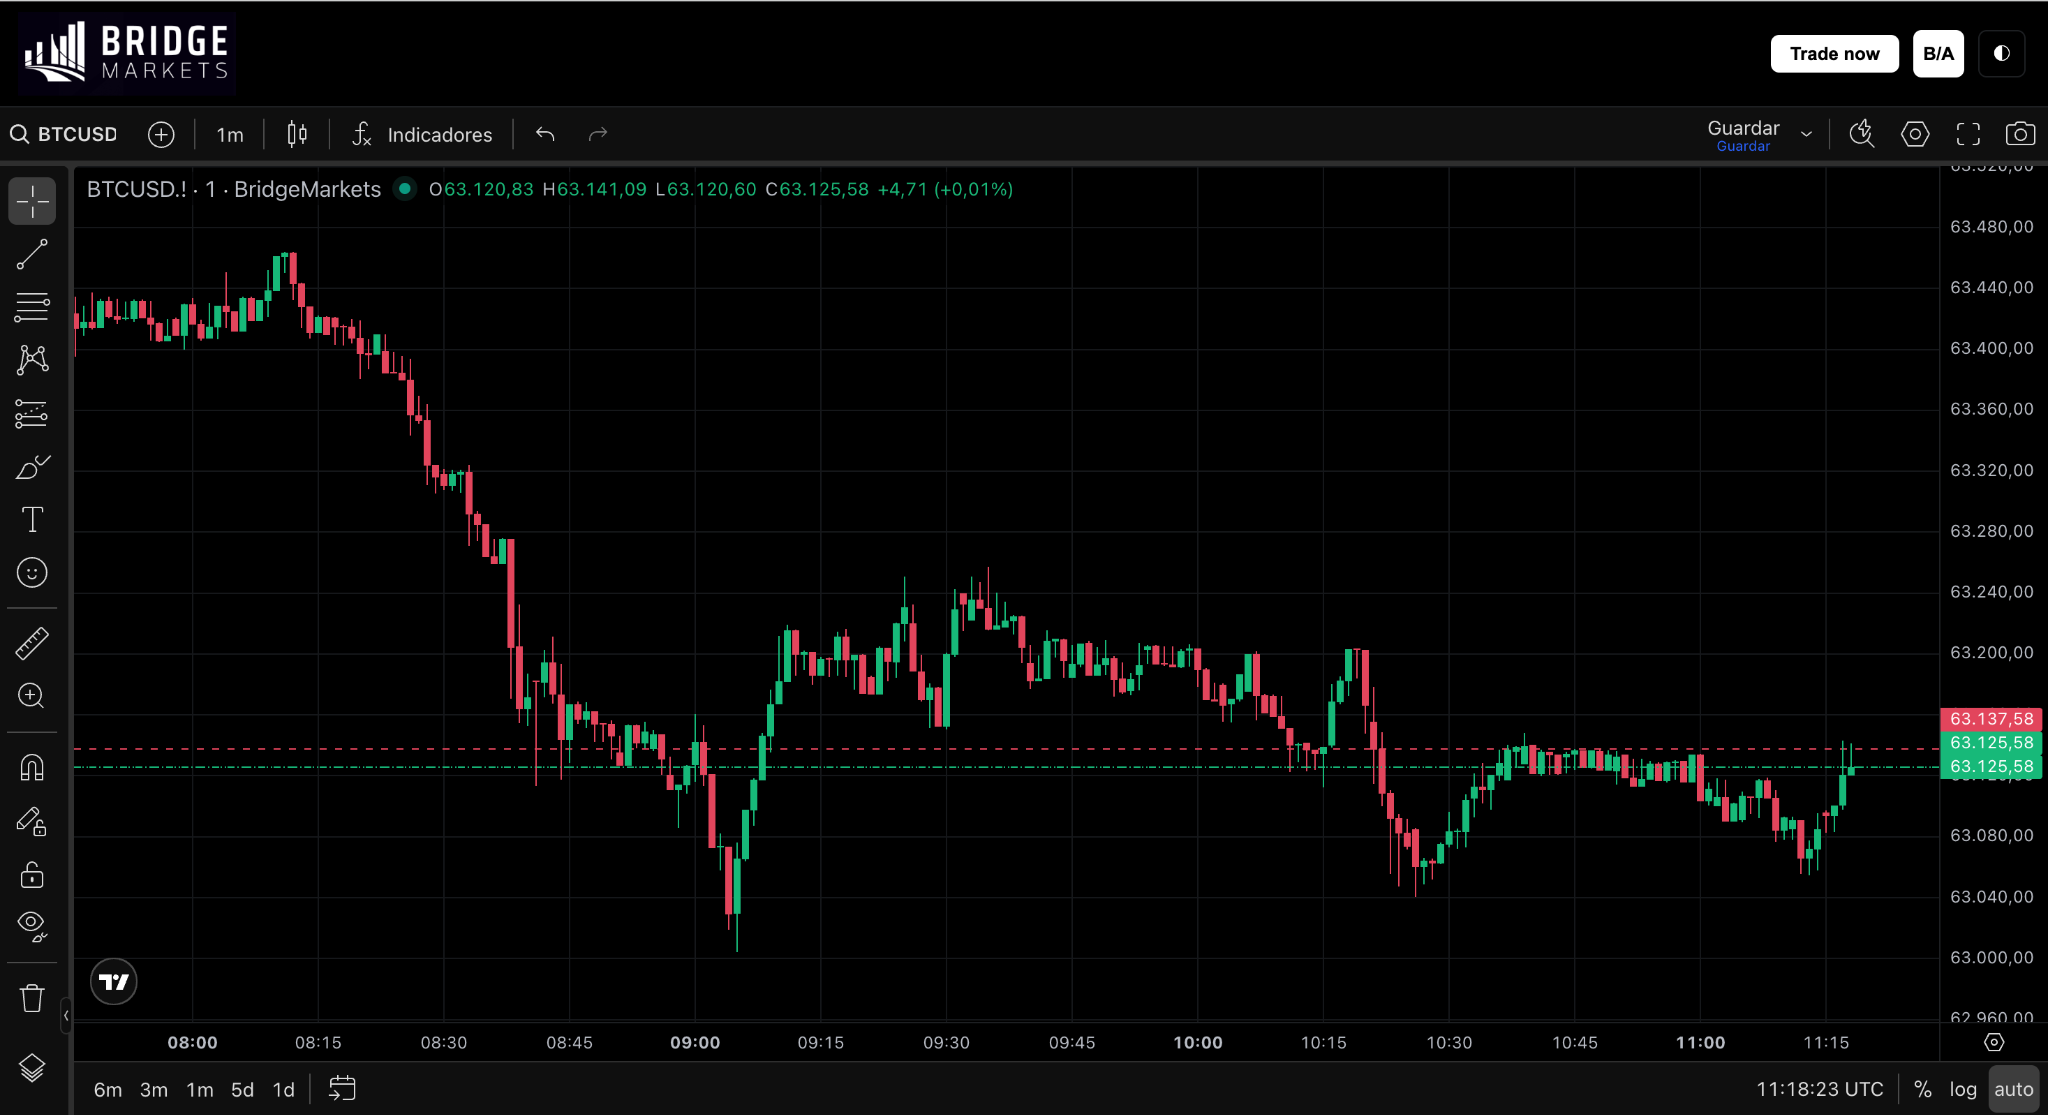Add a symbol to compare with plus icon
The width and height of the screenshot is (2048, 1115).
click(x=161, y=134)
